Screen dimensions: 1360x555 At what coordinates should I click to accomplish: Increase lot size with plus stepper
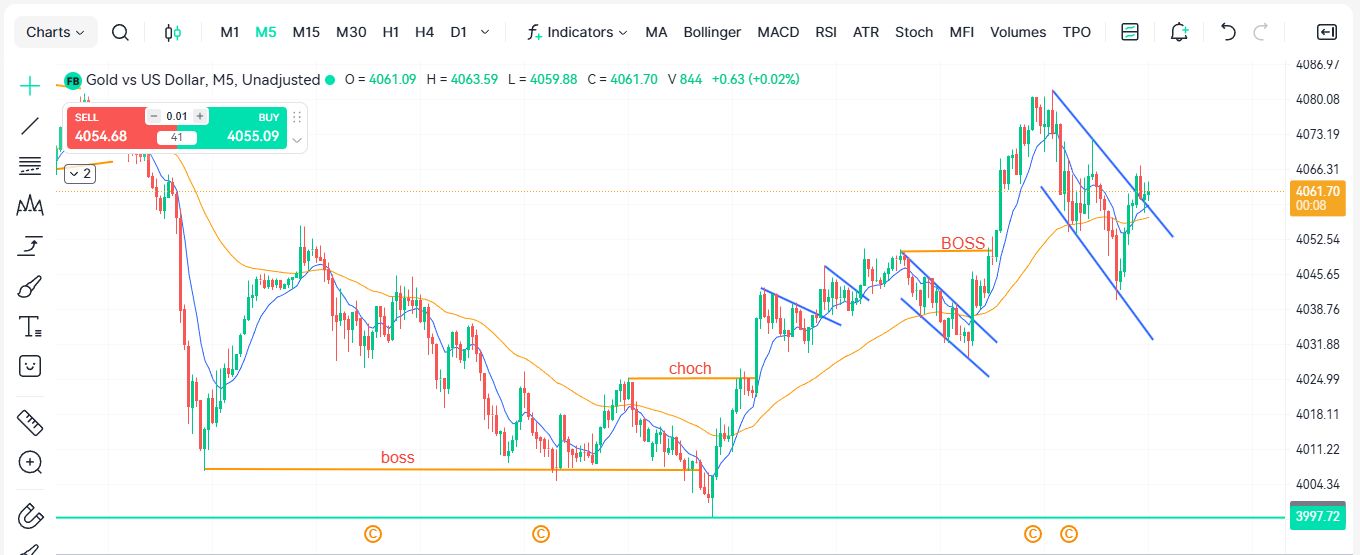tap(200, 116)
